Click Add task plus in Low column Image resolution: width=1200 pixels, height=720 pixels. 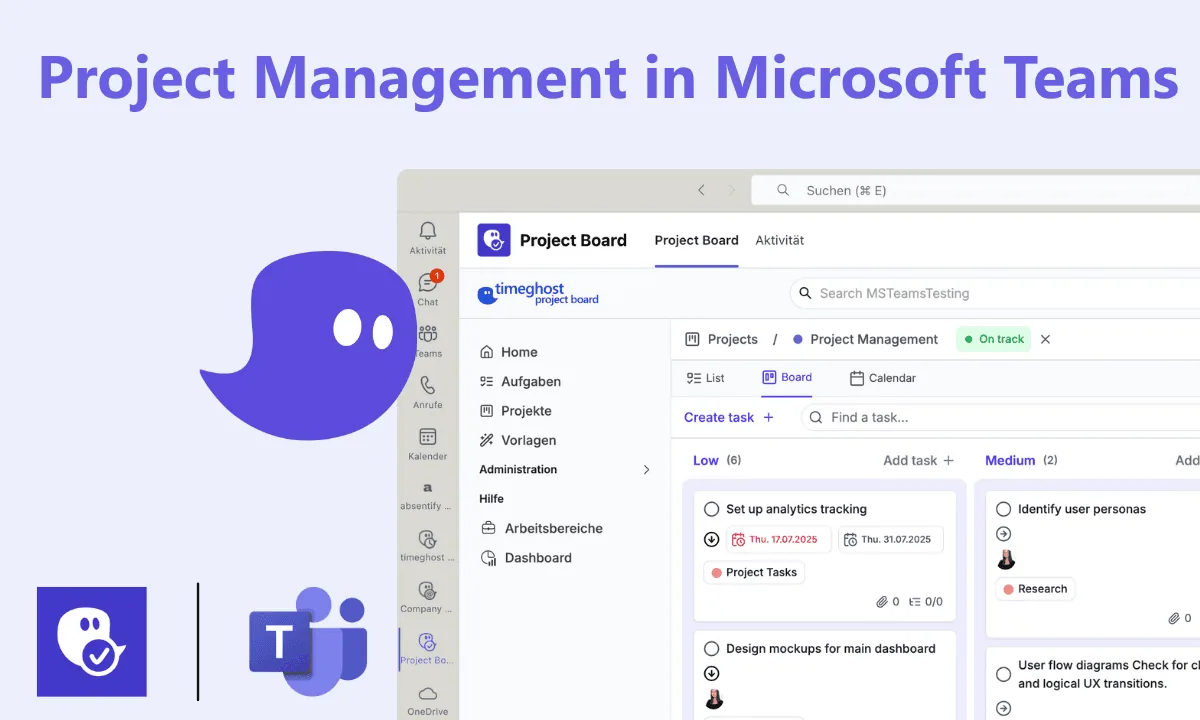point(919,460)
